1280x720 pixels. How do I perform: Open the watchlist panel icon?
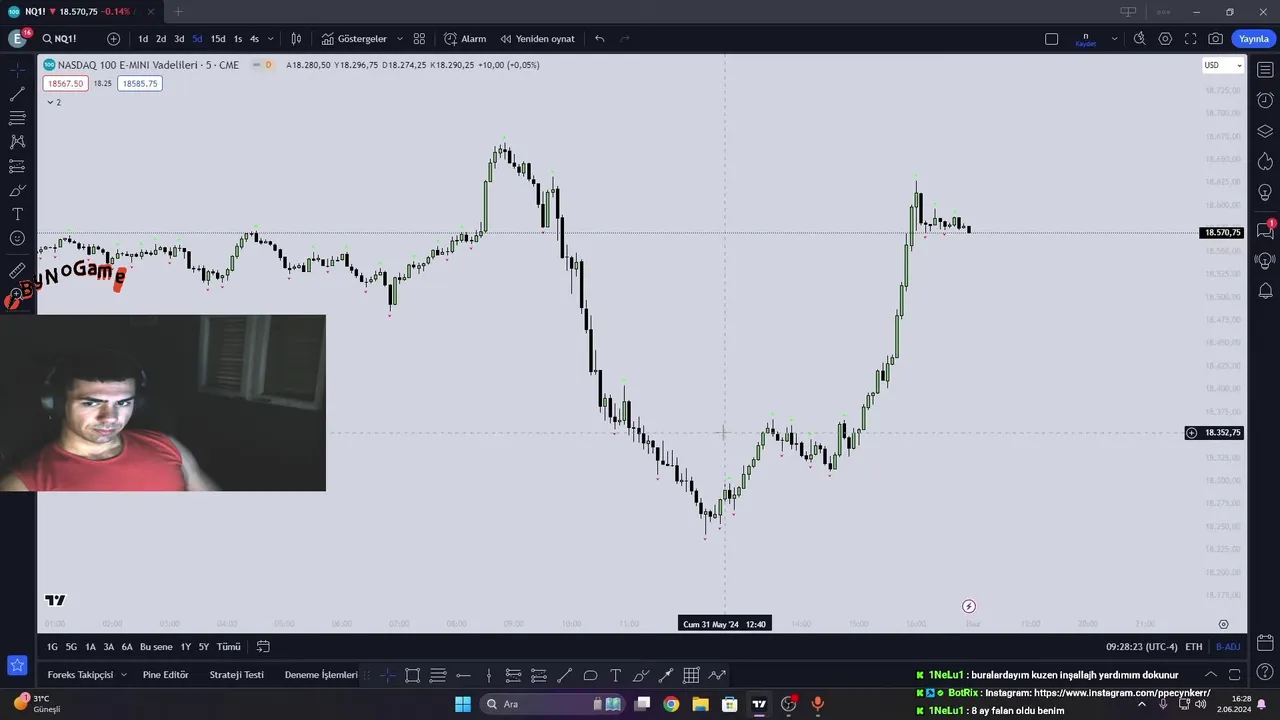1265,70
